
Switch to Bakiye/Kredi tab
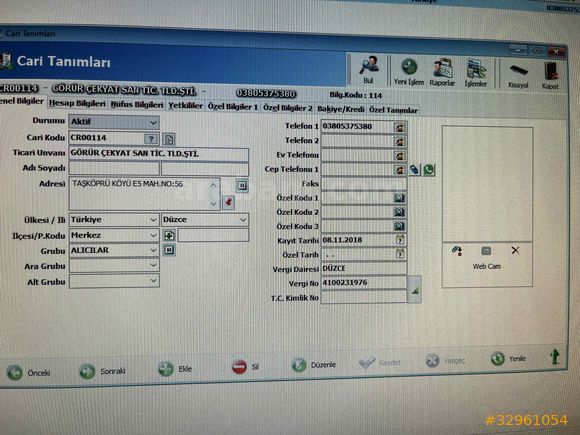(341, 109)
